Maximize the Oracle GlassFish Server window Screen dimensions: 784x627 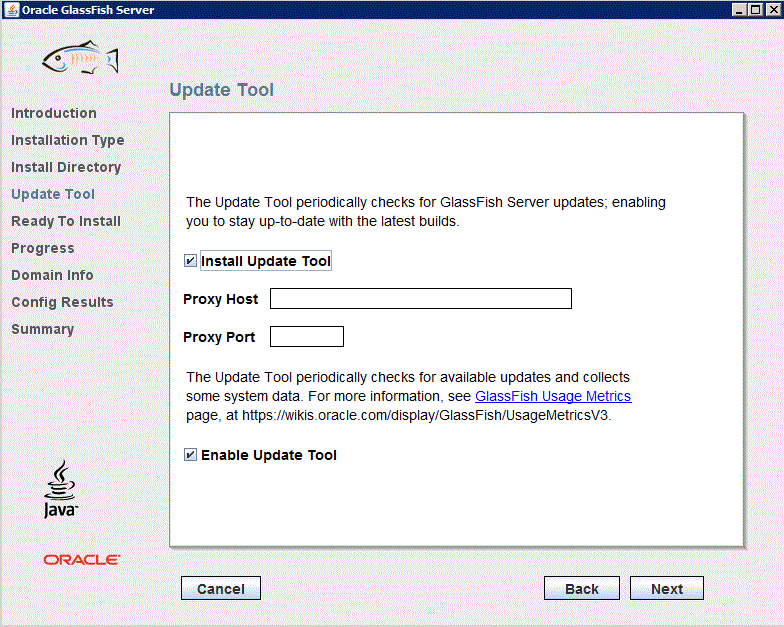[x=756, y=10]
